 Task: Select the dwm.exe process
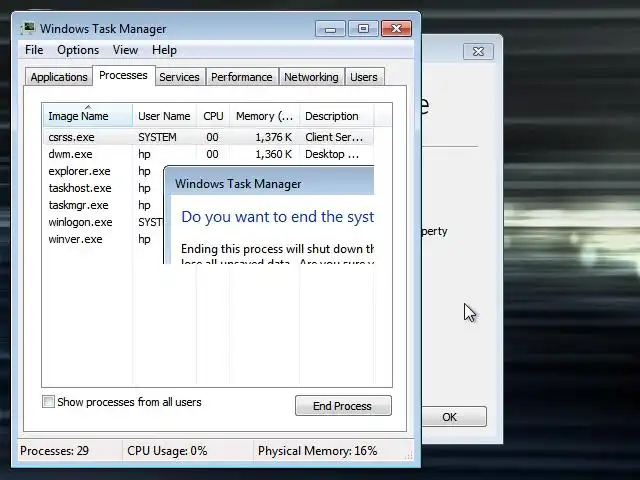(x=208, y=154)
